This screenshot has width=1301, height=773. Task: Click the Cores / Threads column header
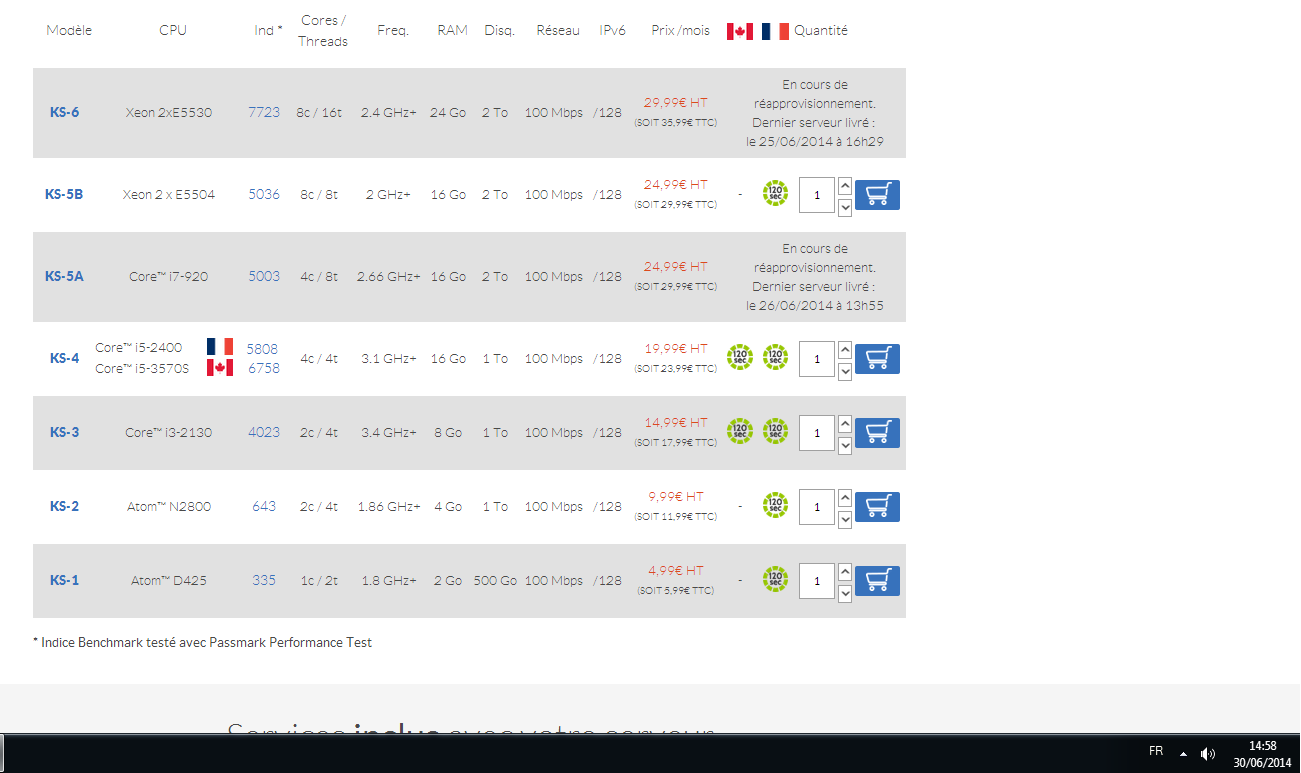(323, 31)
